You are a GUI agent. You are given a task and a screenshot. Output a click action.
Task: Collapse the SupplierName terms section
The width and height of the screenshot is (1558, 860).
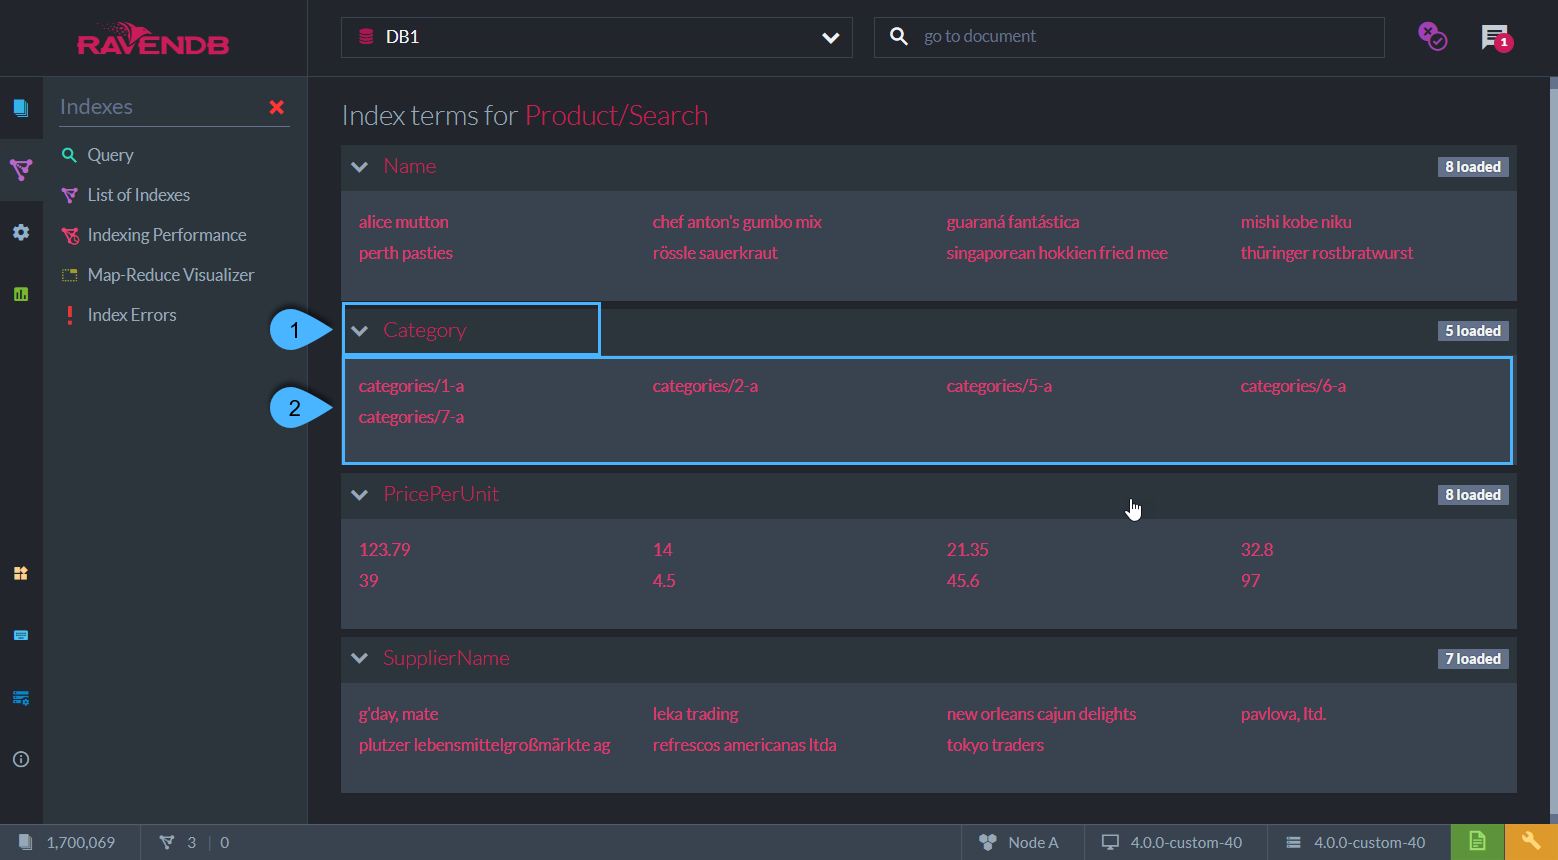point(360,659)
